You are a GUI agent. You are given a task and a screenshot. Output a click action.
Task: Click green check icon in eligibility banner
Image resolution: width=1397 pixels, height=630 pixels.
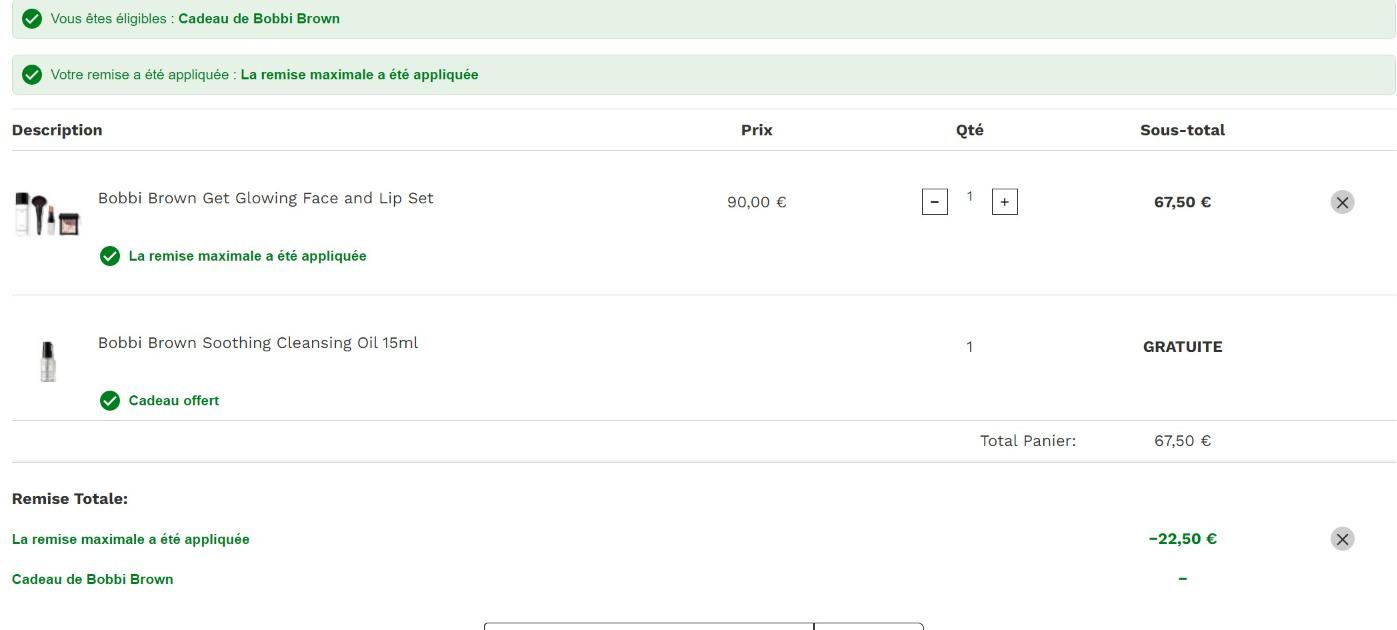(32, 19)
